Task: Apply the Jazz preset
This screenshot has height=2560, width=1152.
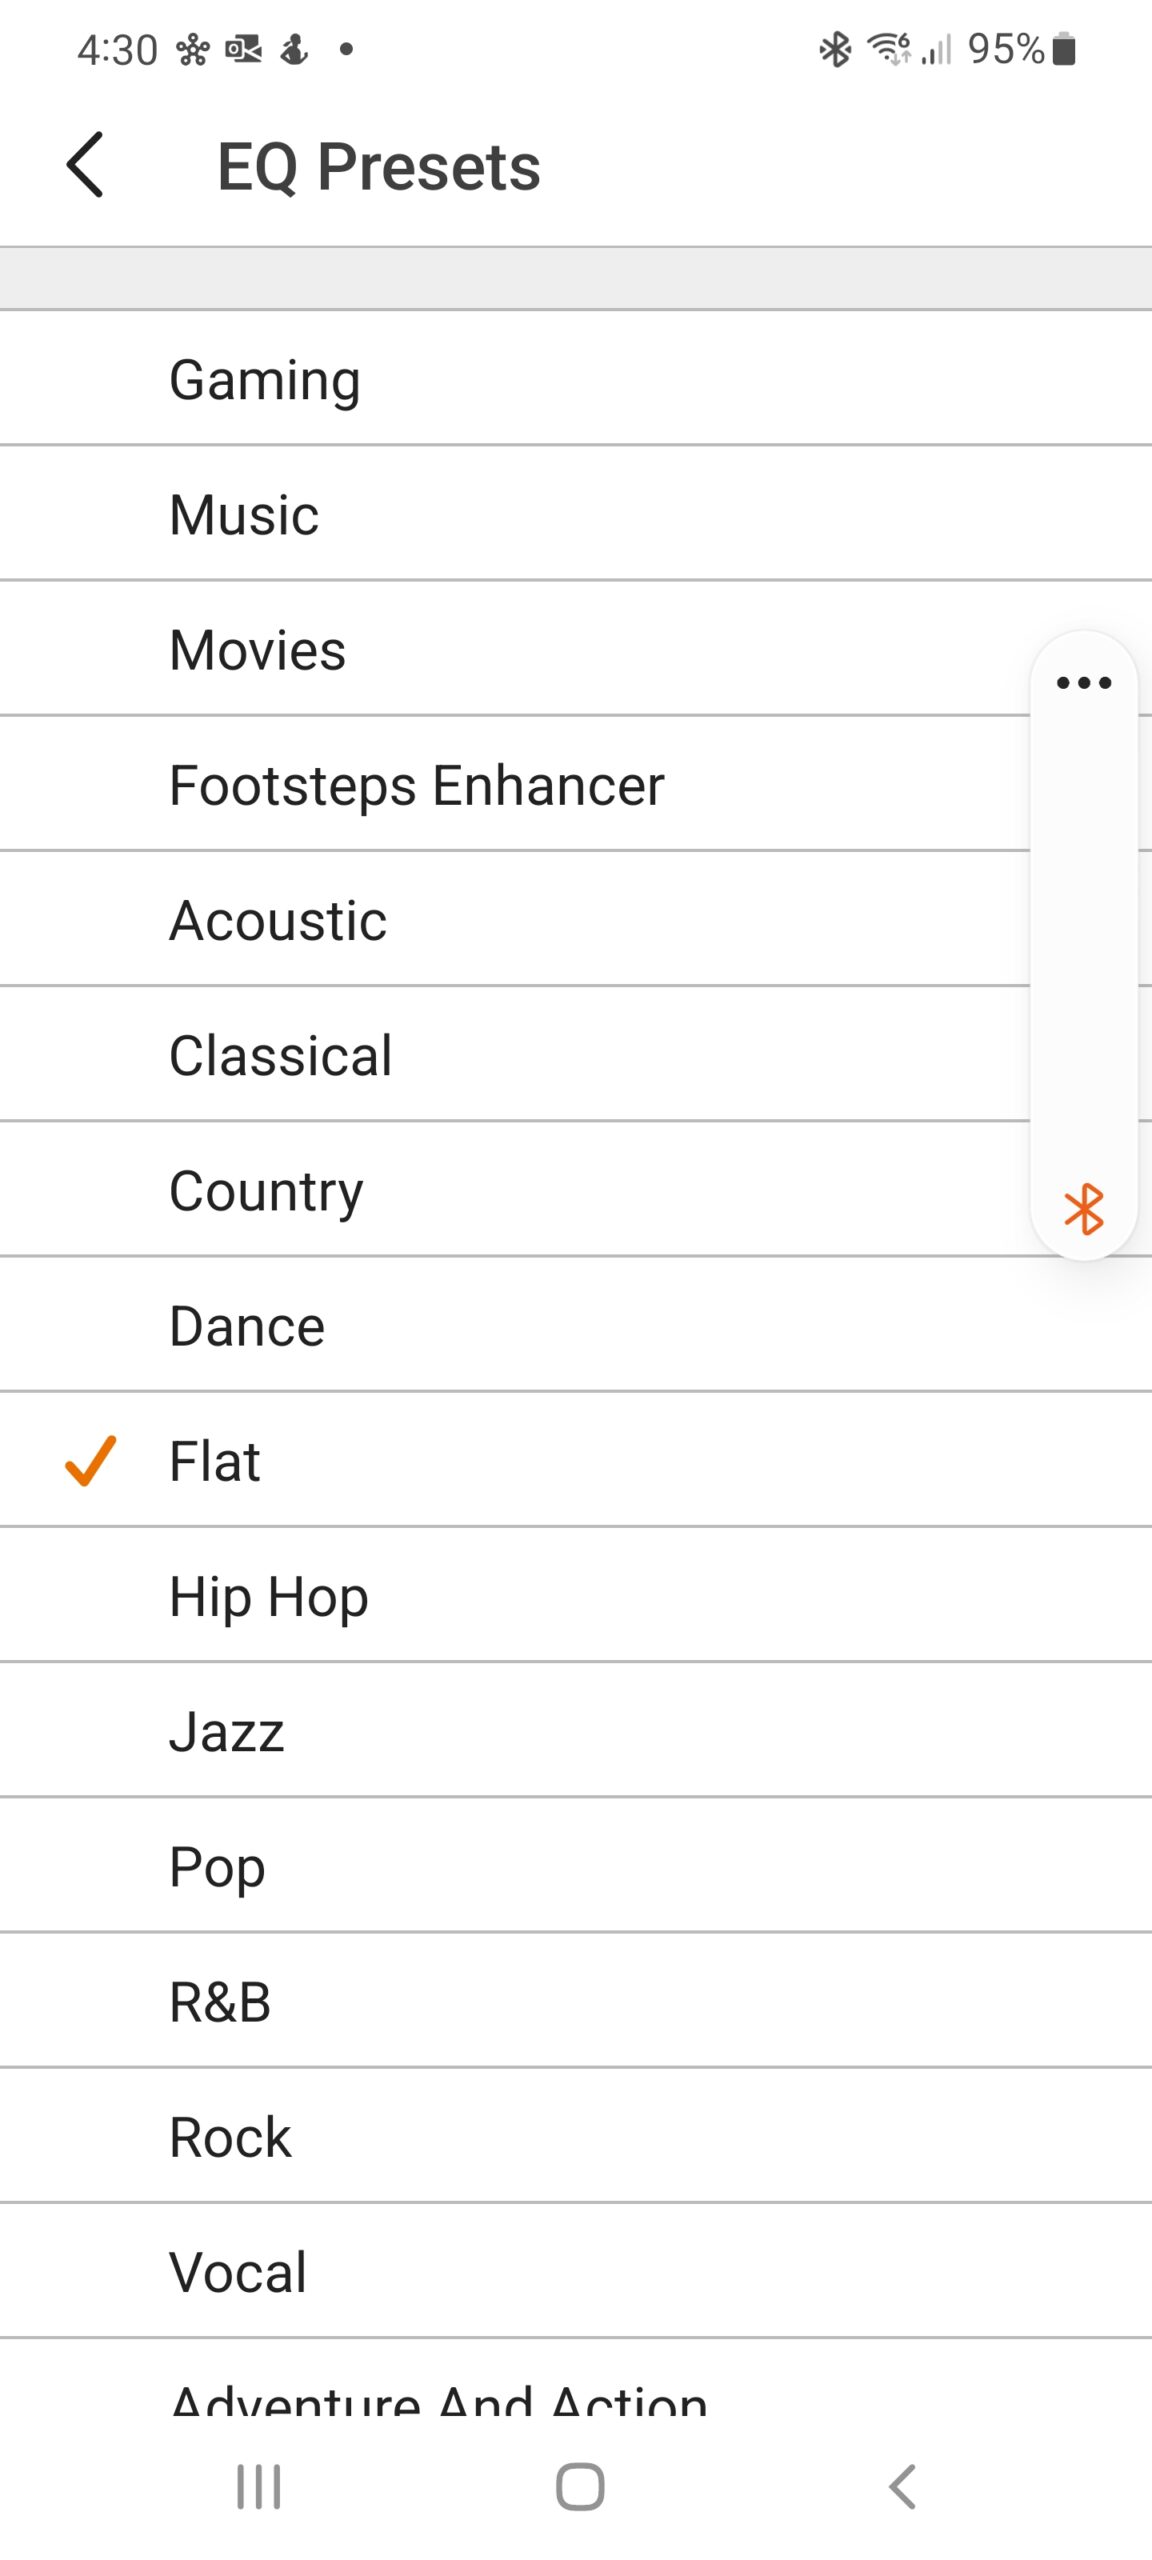Action: coord(227,1732)
